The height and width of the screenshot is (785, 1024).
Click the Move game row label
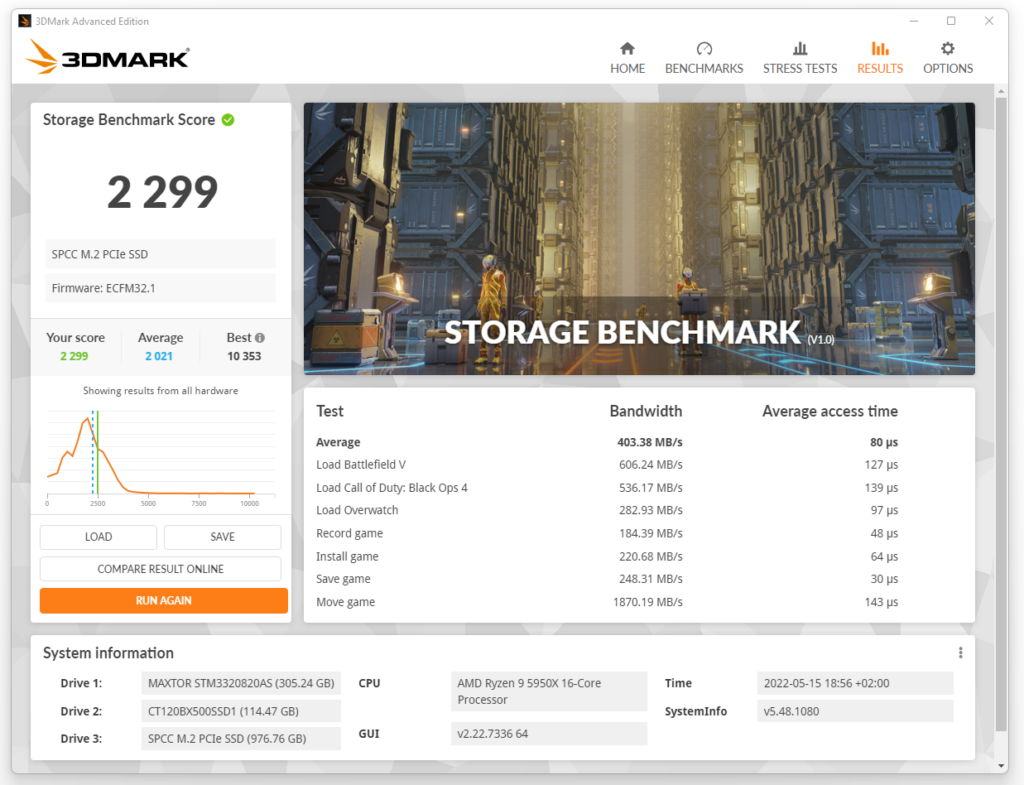(x=345, y=602)
